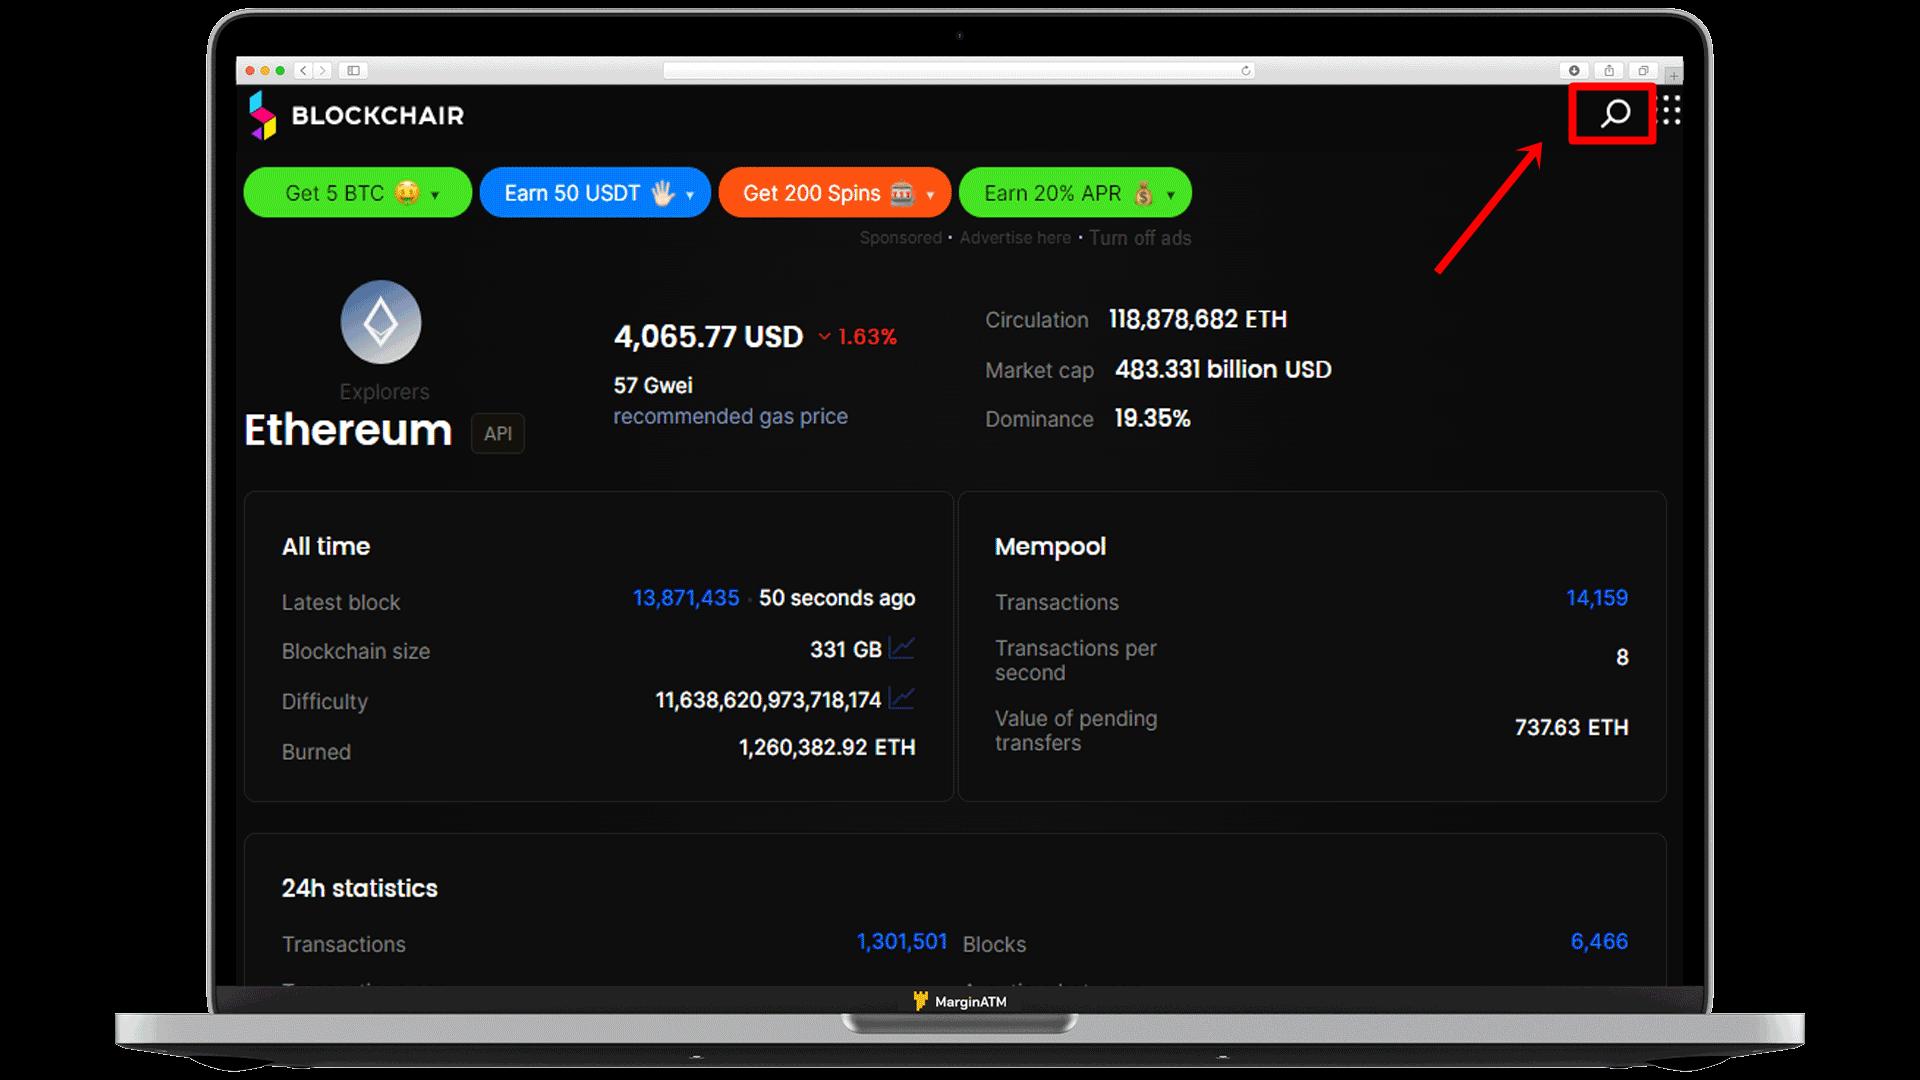1920x1080 pixels.
Task: Click the All time heading
Action: (x=326, y=547)
